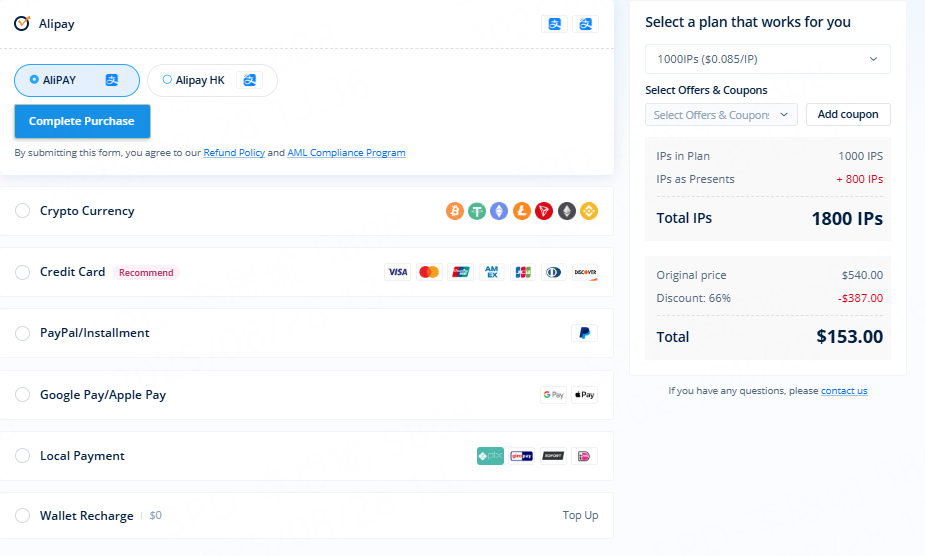Open the 1000IPs plan dropdown
The image size is (925, 556).
click(767, 59)
